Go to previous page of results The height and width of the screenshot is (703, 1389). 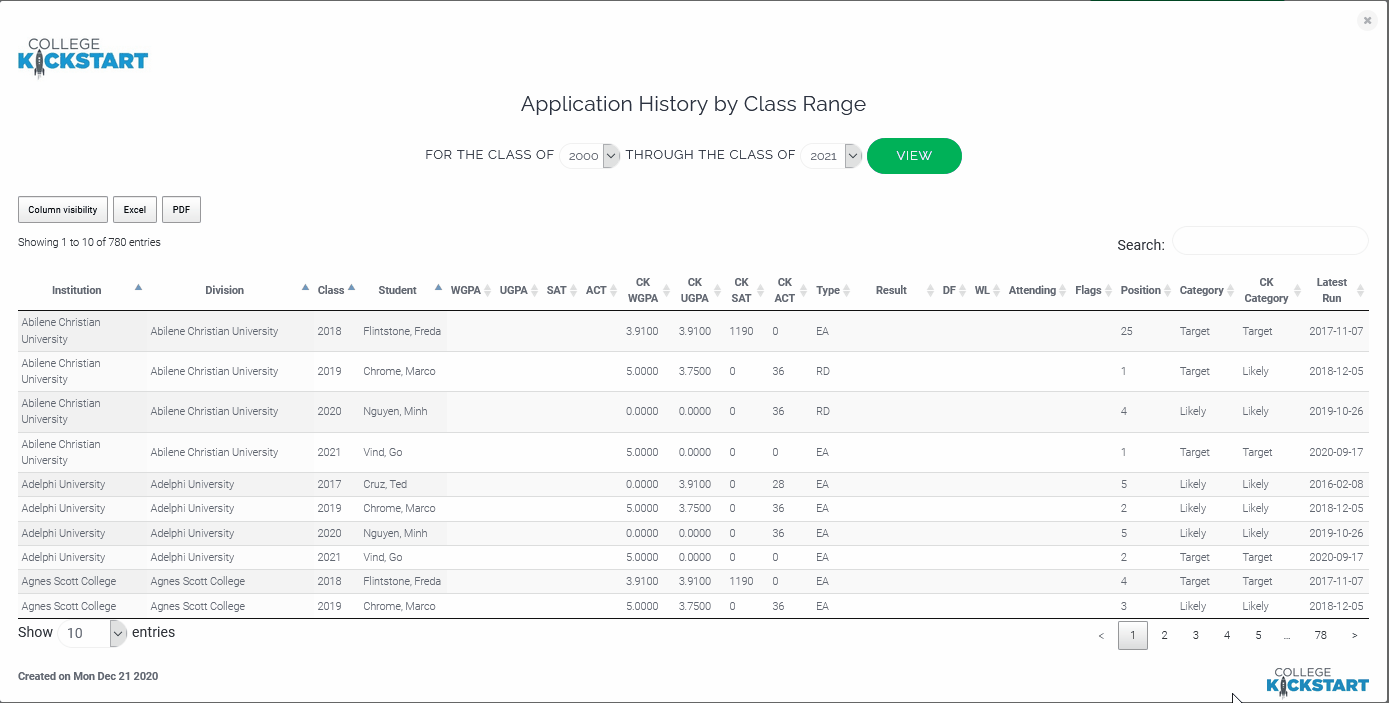[1101, 635]
